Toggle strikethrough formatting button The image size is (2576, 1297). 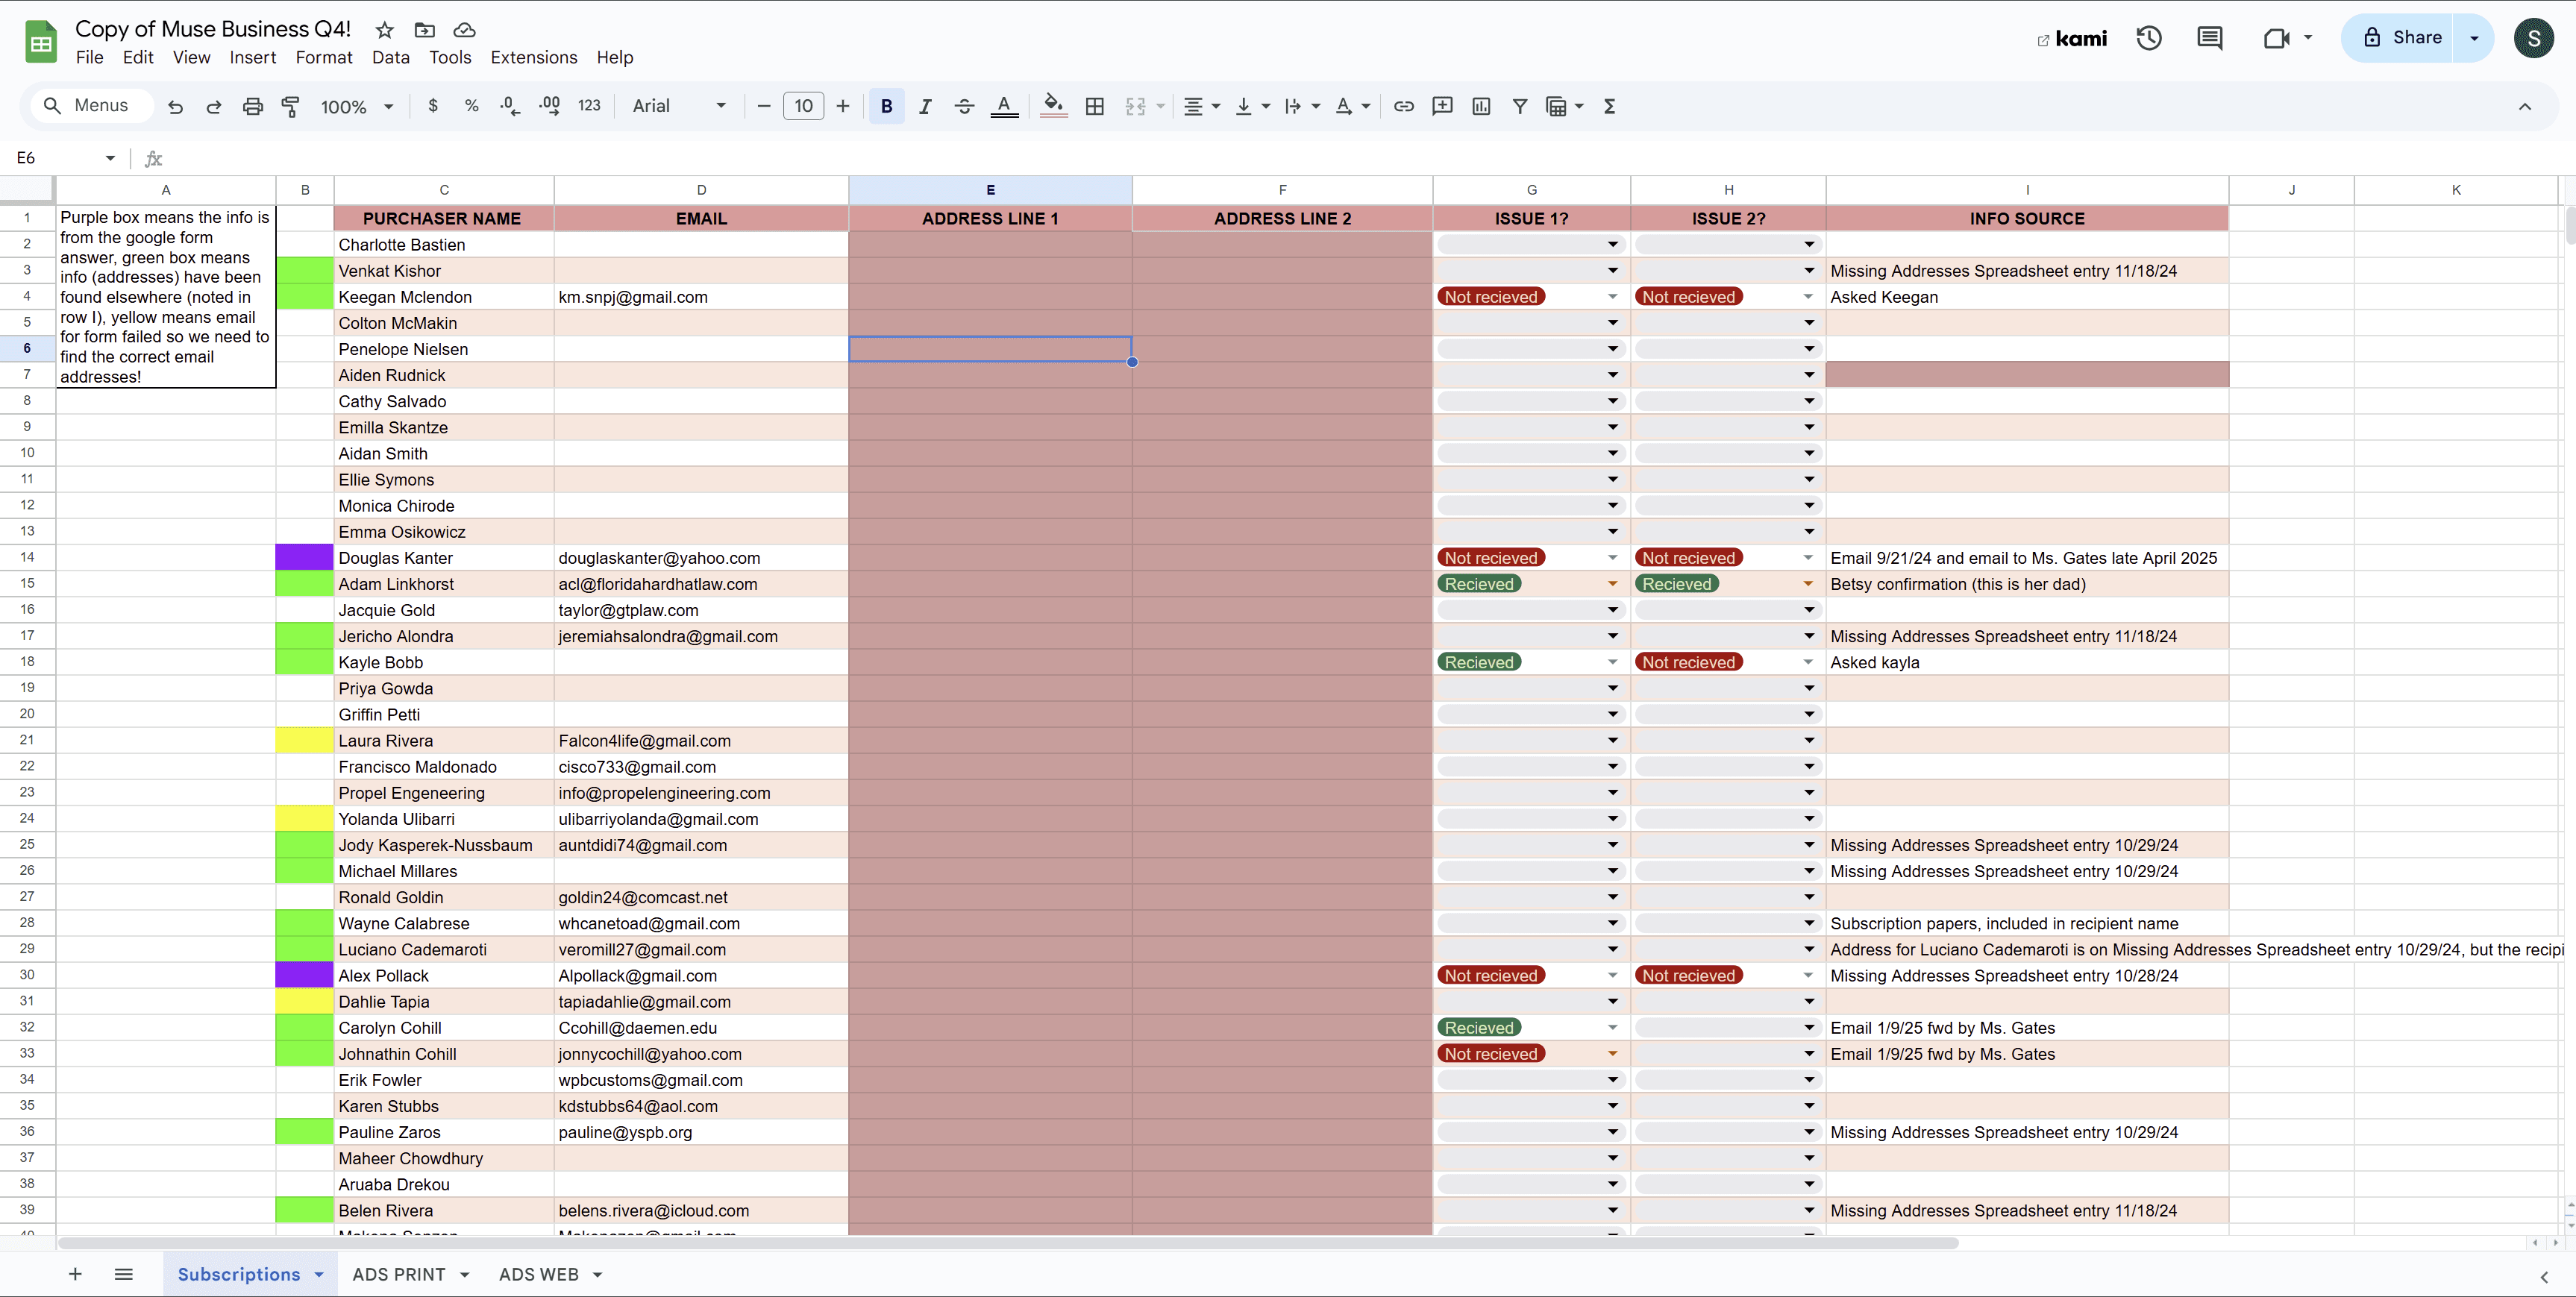[x=964, y=106]
